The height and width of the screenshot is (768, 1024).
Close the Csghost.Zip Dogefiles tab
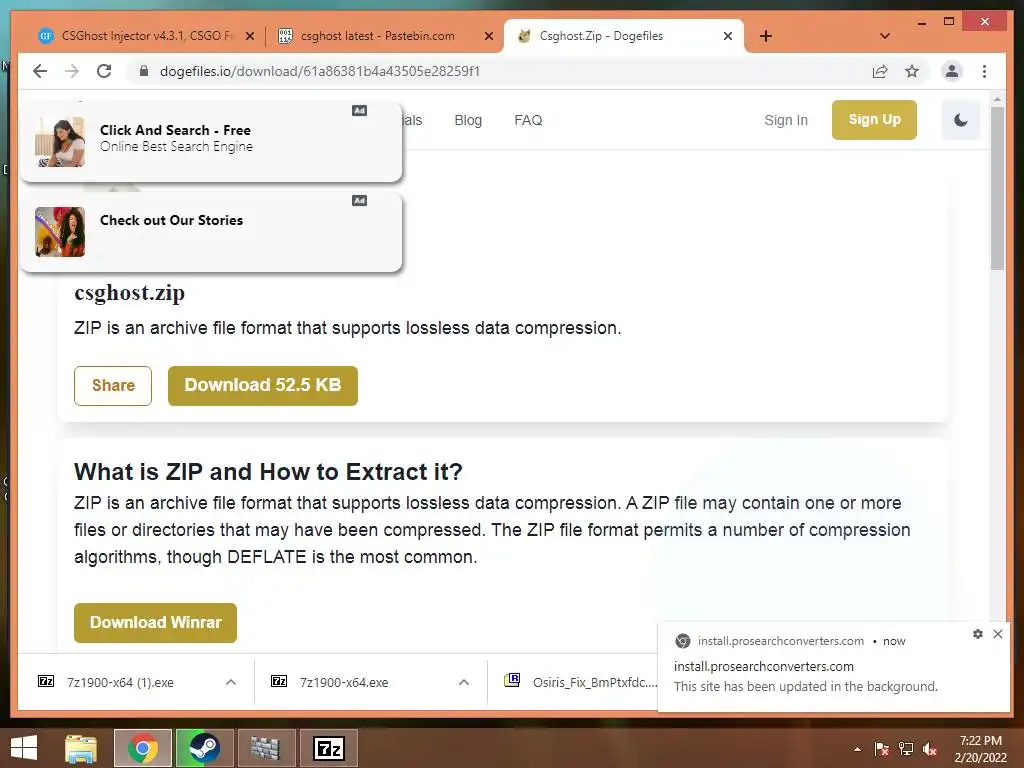[x=728, y=37]
